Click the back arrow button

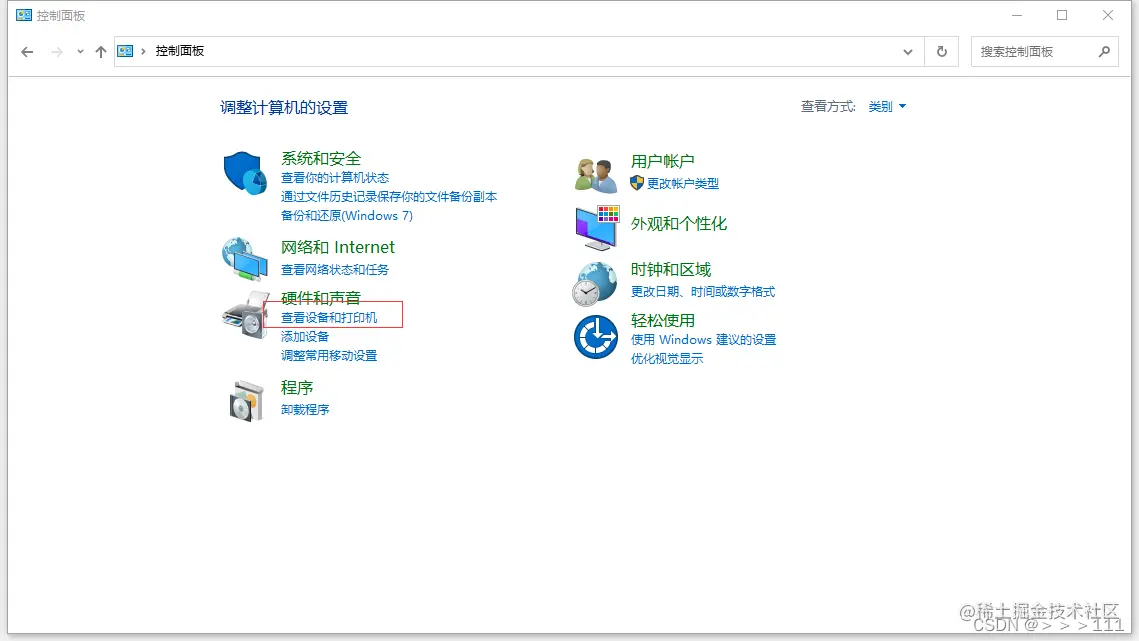27,52
